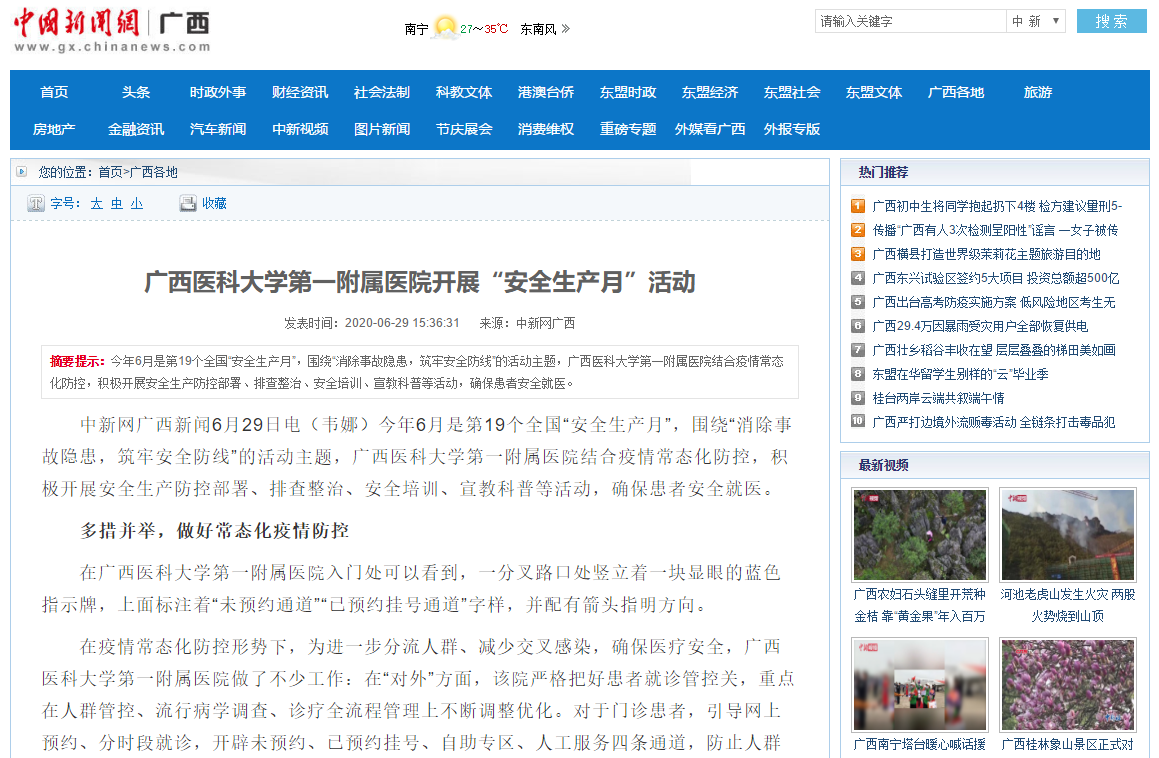Image resolution: width=1159 pixels, height=758 pixels.
Task: Click the 搜索 button
Action: tap(1111, 21)
